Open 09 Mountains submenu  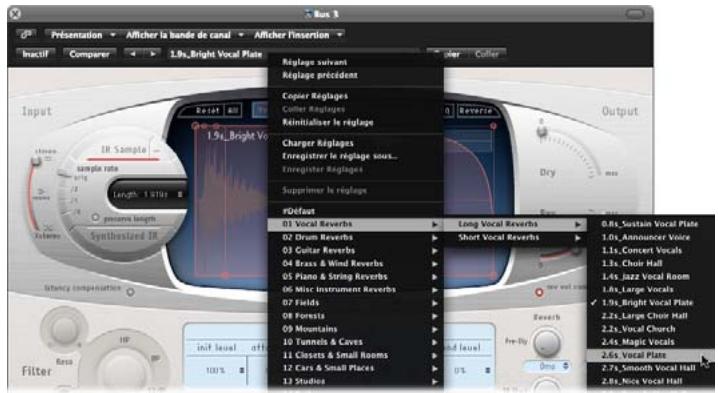(355, 329)
